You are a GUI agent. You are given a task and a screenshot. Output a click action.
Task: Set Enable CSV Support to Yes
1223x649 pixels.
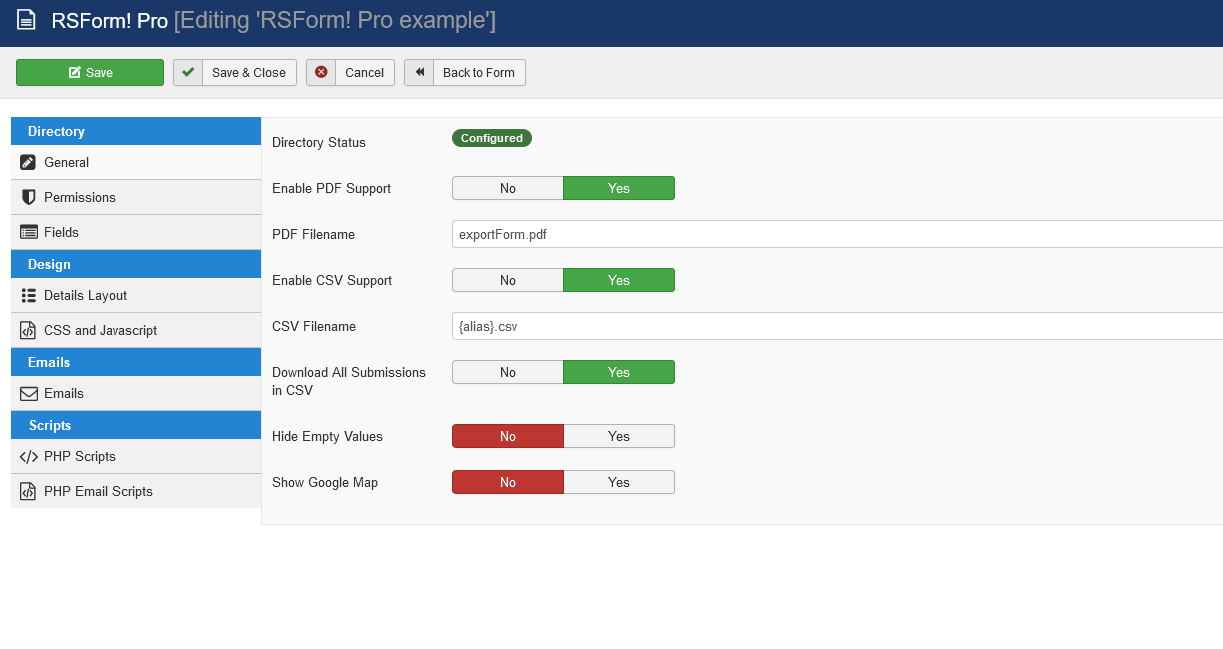(619, 280)
